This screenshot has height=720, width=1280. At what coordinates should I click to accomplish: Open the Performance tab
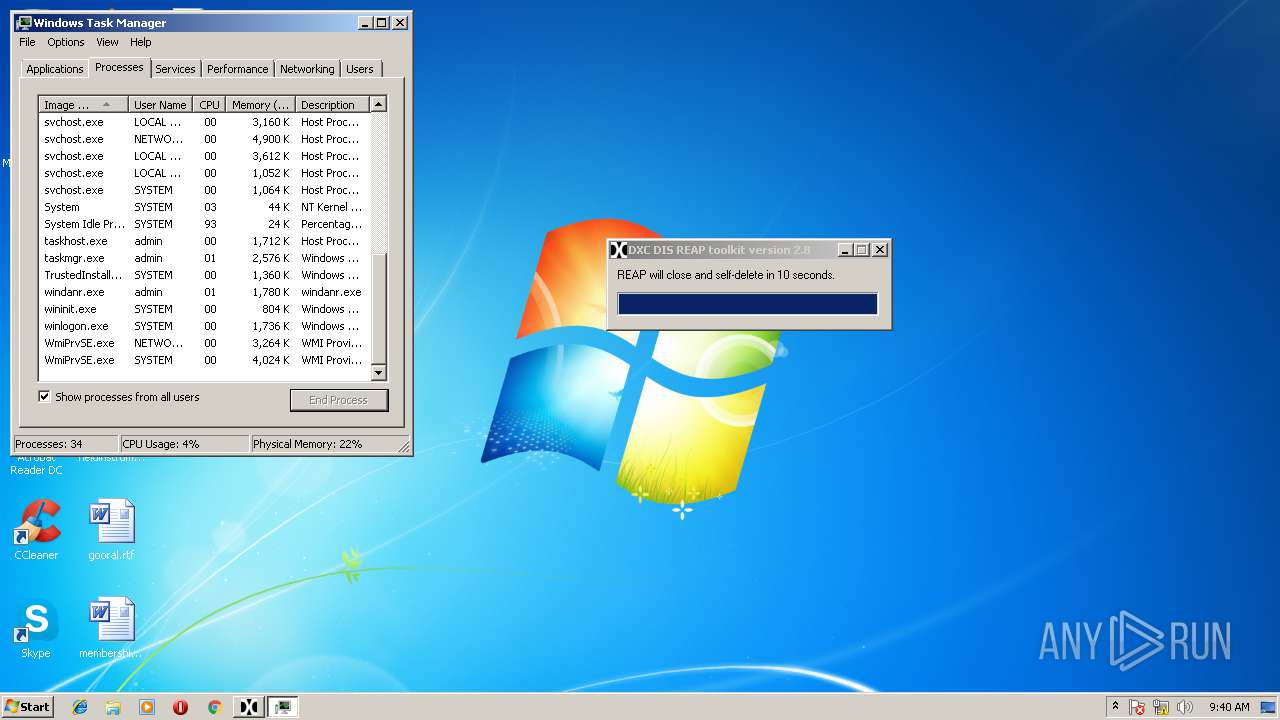237,69
